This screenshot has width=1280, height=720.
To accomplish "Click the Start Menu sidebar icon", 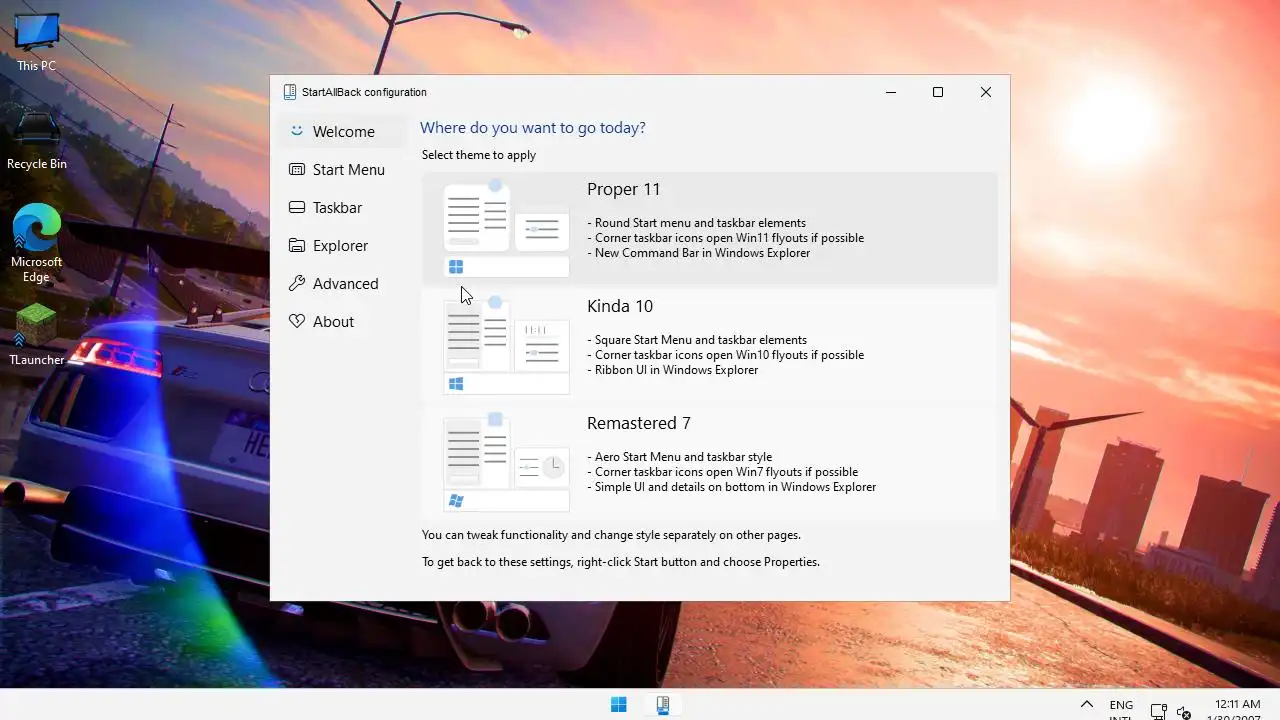I will [296, 169].
